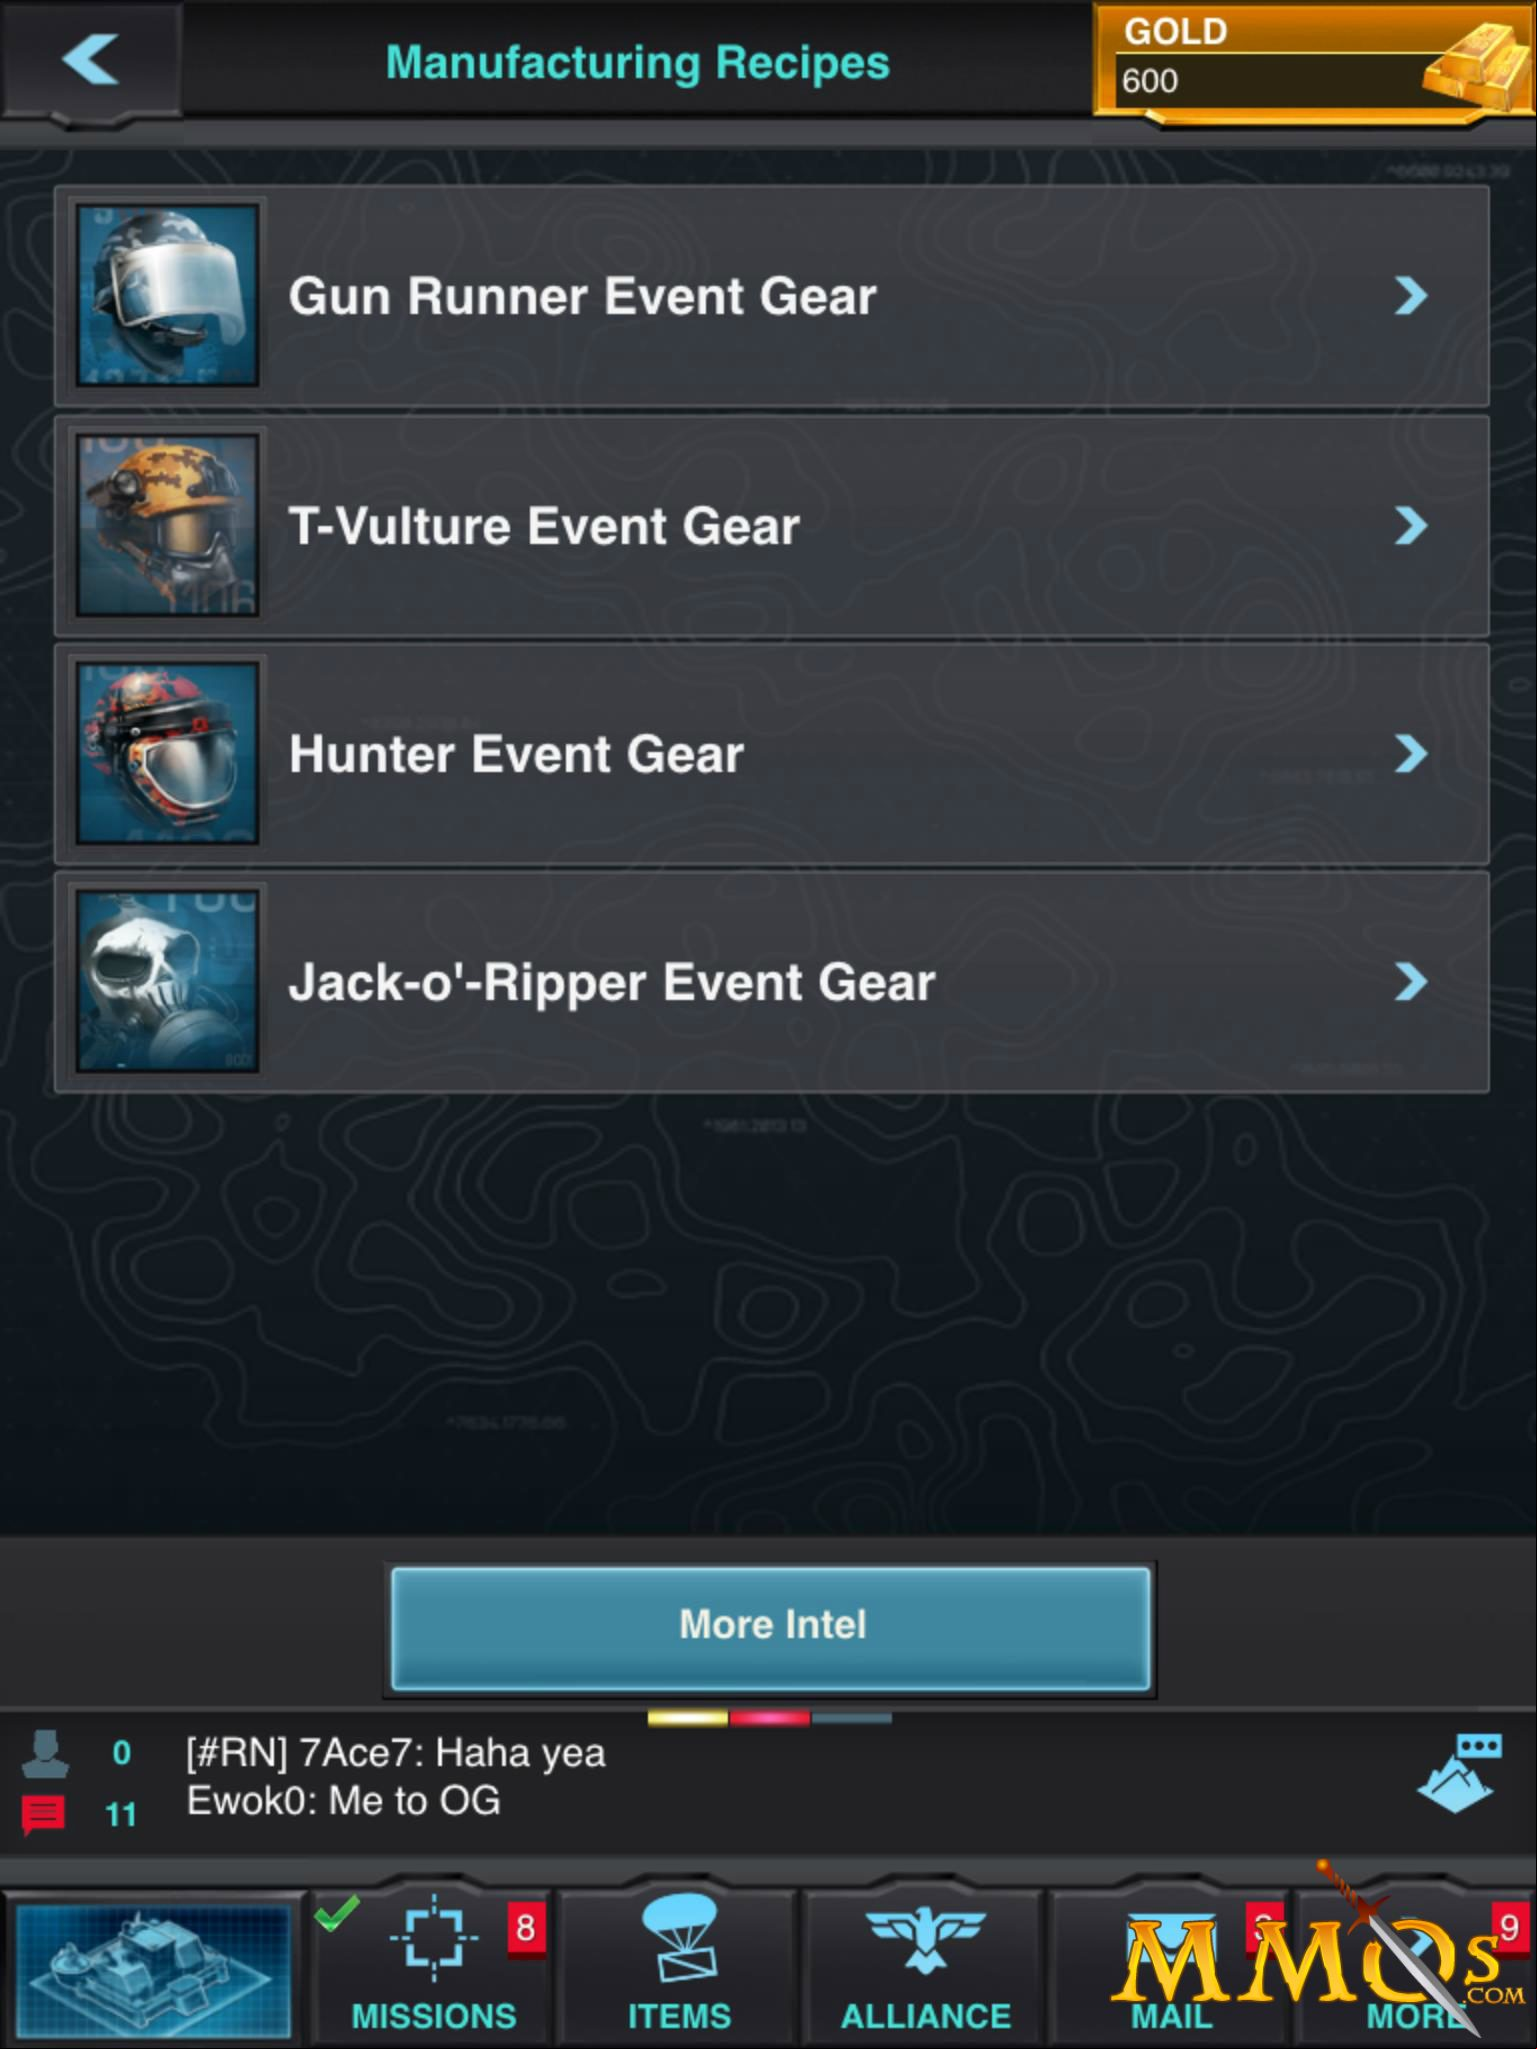Viewport: 1537px width, 2049px height.
Task: Click the player silhouette icon
Action: (45, 1753)
